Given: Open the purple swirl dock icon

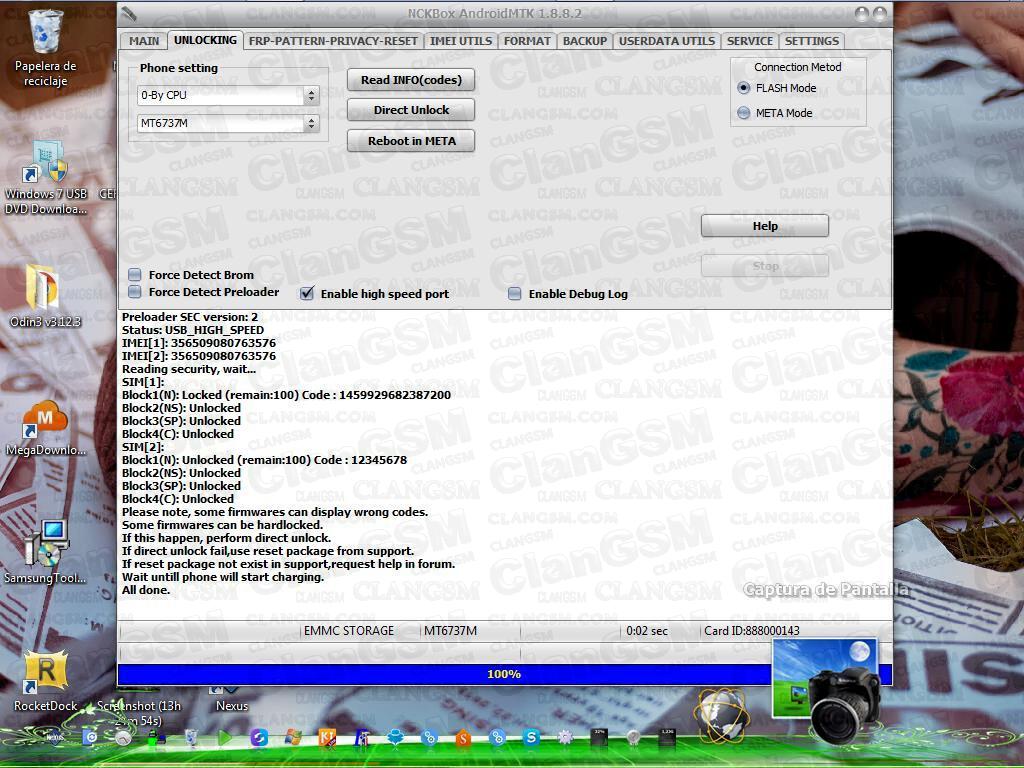Looking at the screenshot, I should click(x=259, y=737).
